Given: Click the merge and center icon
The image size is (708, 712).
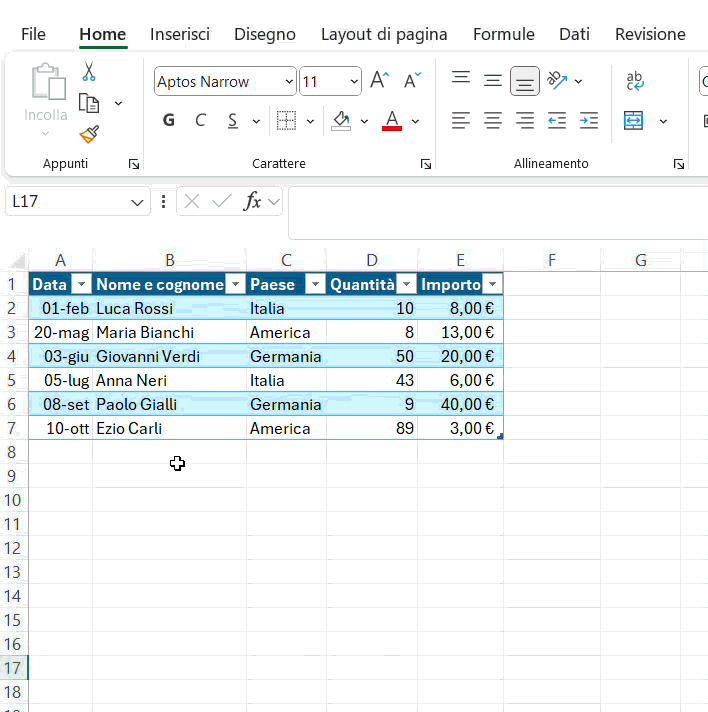Looking at the screenshot, I should (x=634, y=121).
